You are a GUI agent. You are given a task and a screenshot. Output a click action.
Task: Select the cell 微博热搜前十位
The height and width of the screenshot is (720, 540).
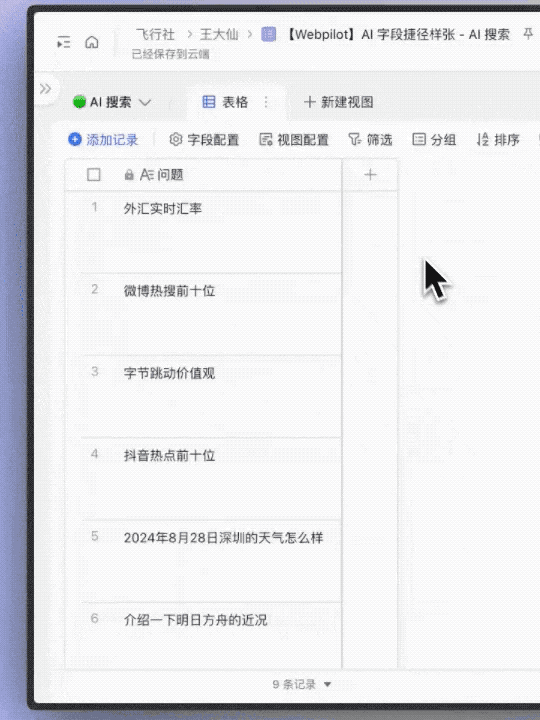(x=230, y=314)
